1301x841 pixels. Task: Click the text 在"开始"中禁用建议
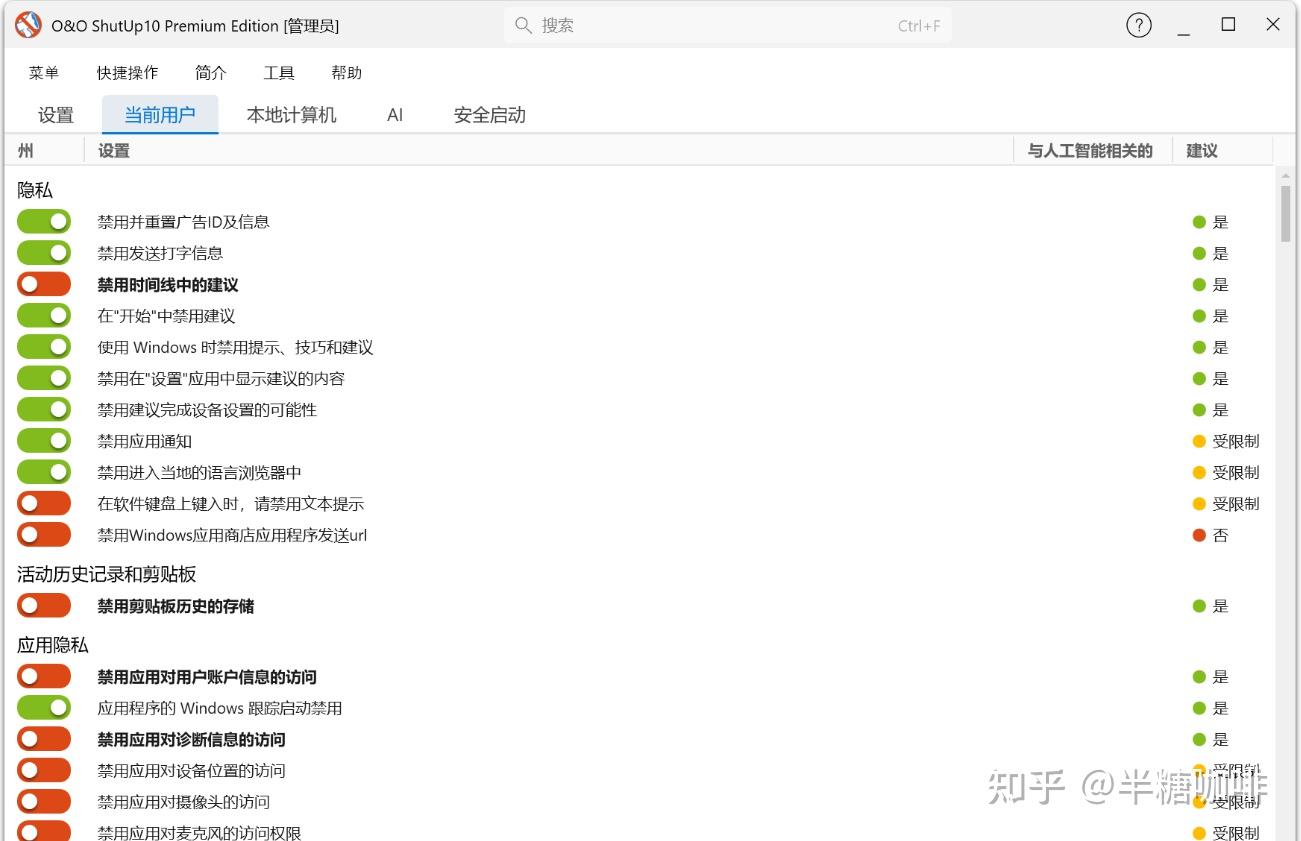pyautogui.click(x=166, y=316)
